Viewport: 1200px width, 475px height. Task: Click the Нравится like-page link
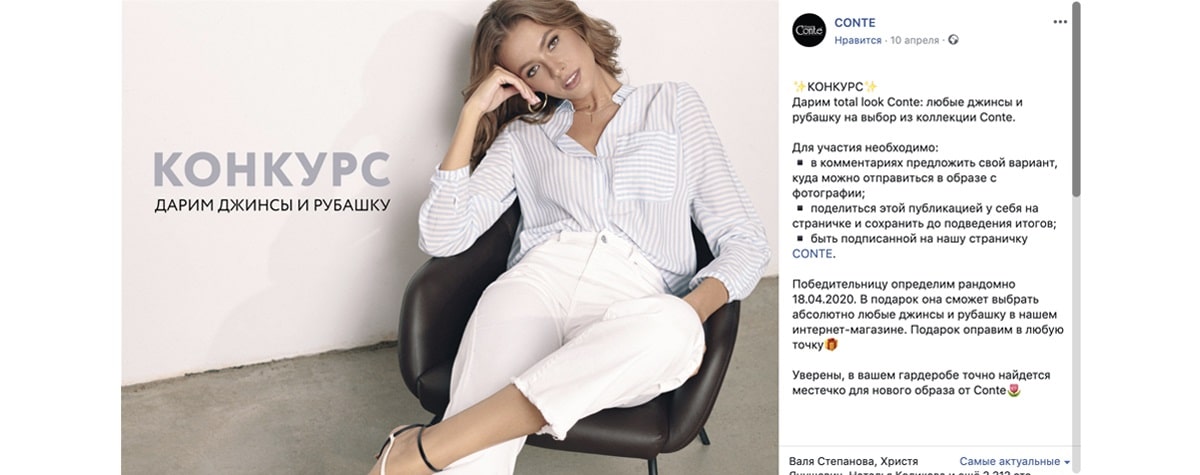point(858,40)
